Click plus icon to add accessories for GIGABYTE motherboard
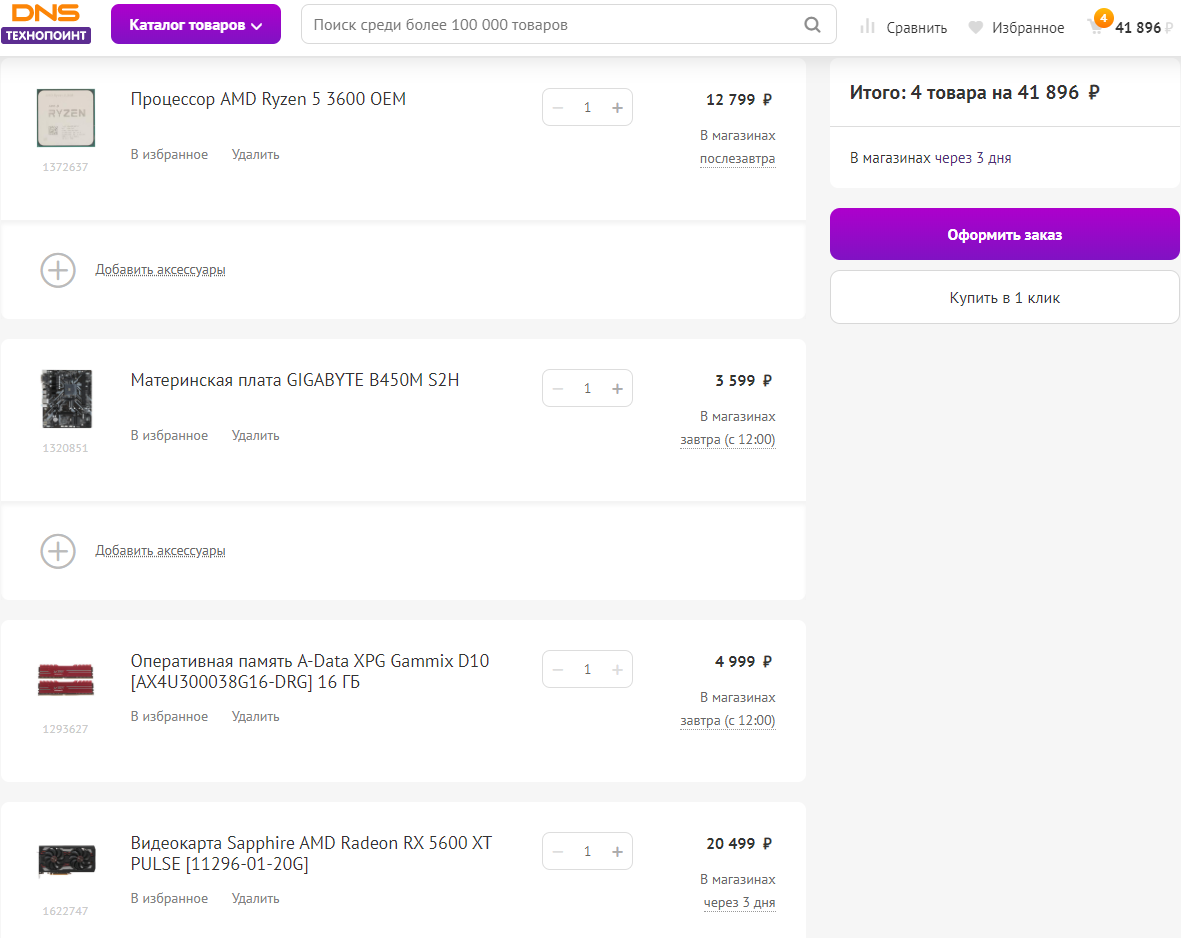 pyautogui.click(x=58, y=551)
